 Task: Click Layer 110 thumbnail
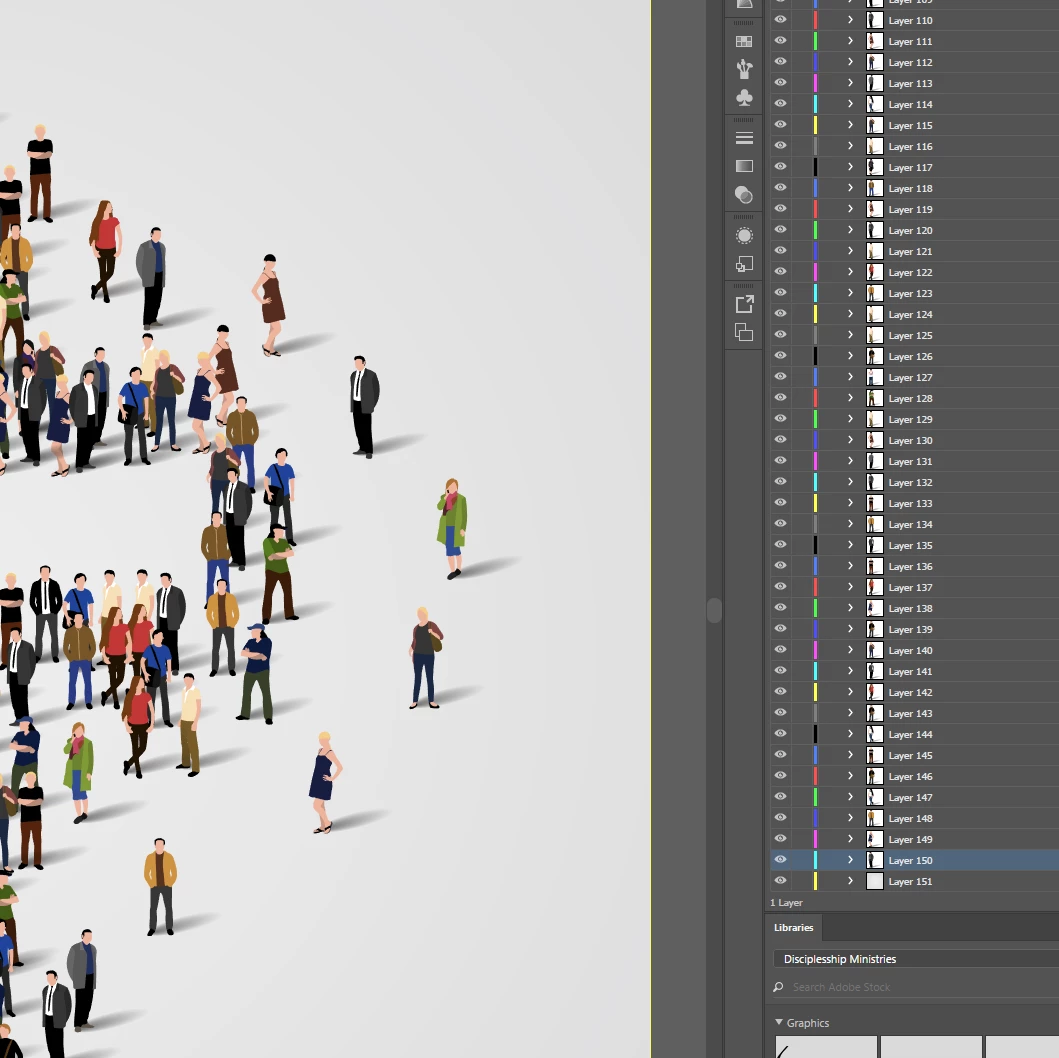click(x=875, y=20)
